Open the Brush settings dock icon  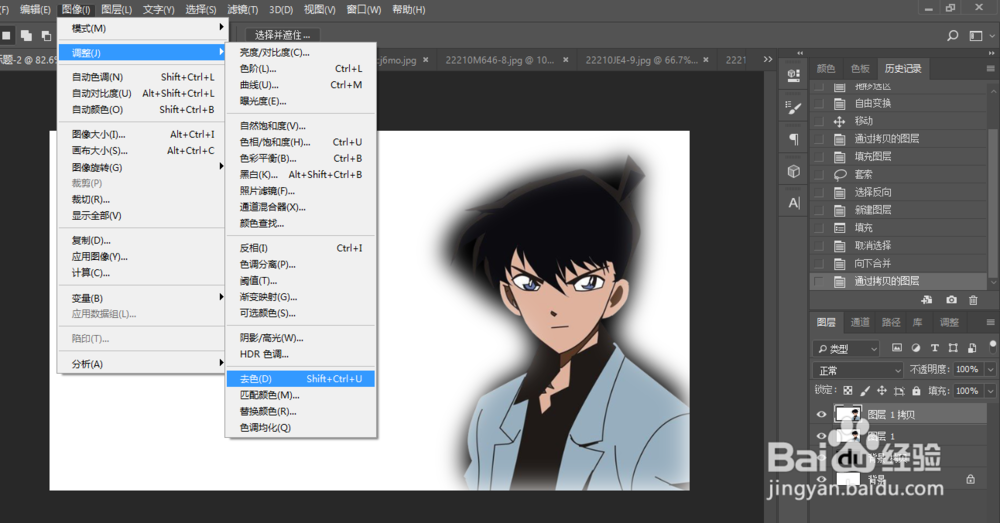point(793,107)
